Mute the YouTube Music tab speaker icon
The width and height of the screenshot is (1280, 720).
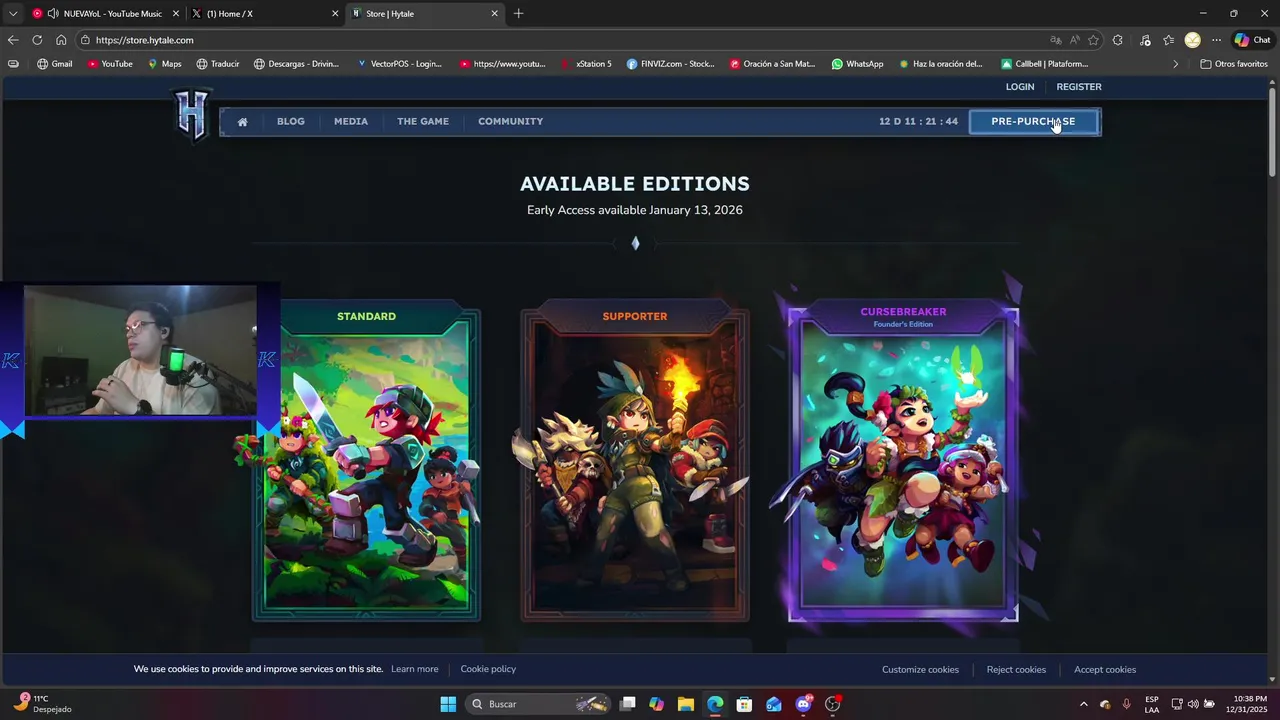(x=53, y=14)
